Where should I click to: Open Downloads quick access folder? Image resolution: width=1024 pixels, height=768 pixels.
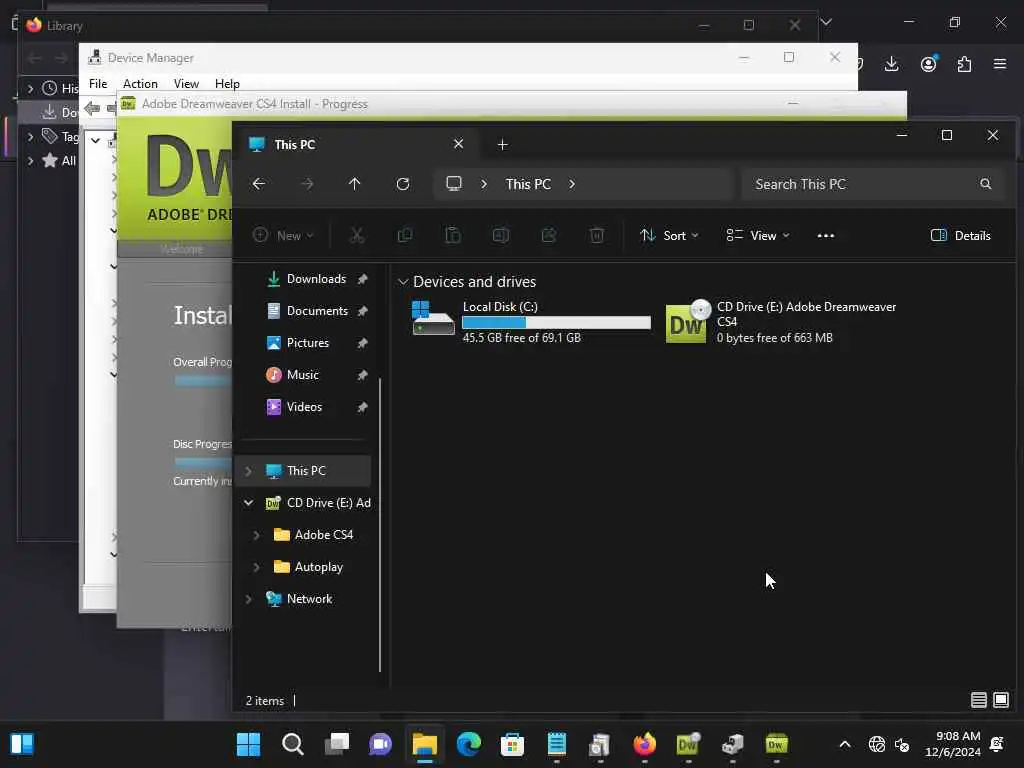pyautogui.click(x=316, y=279)
